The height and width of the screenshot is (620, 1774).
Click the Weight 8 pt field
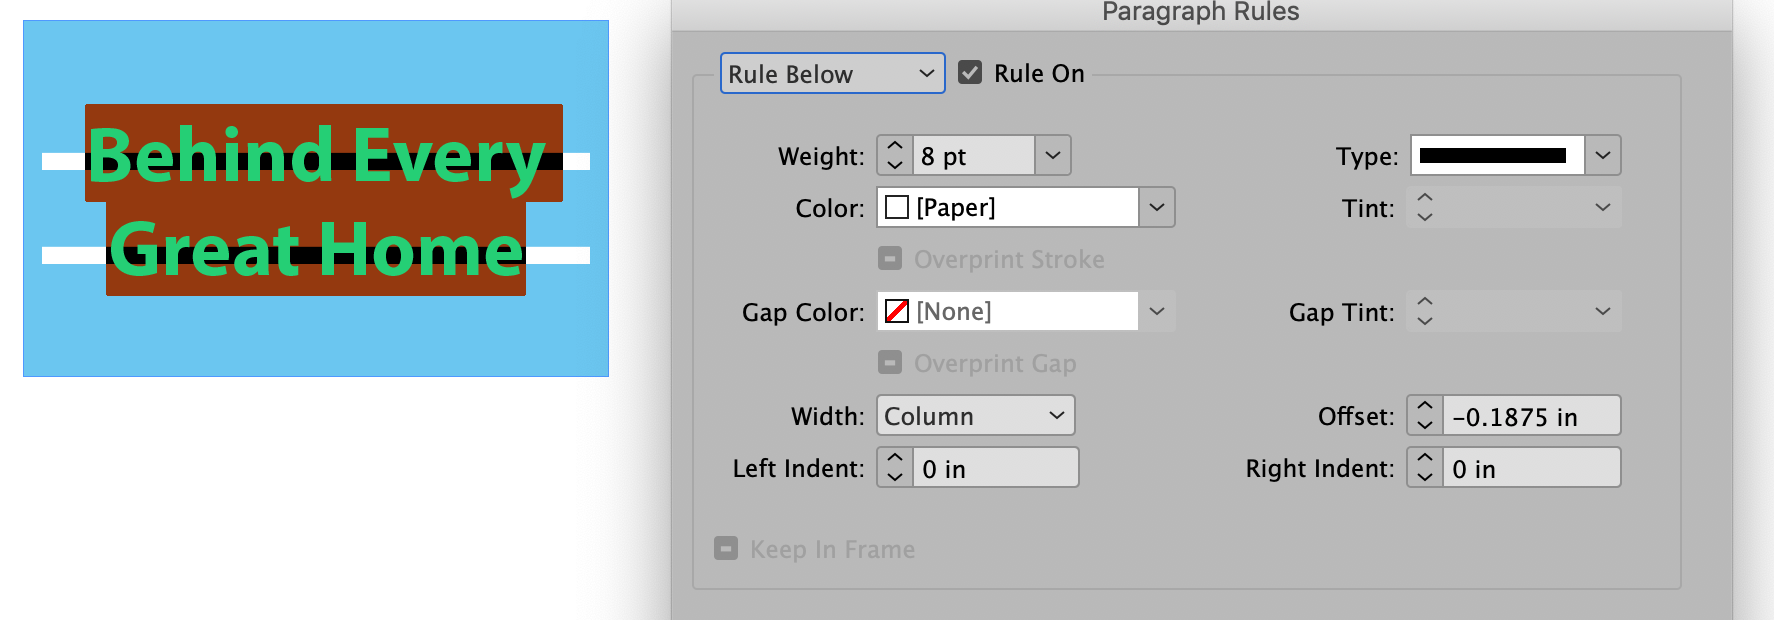[x=975, y=156]
